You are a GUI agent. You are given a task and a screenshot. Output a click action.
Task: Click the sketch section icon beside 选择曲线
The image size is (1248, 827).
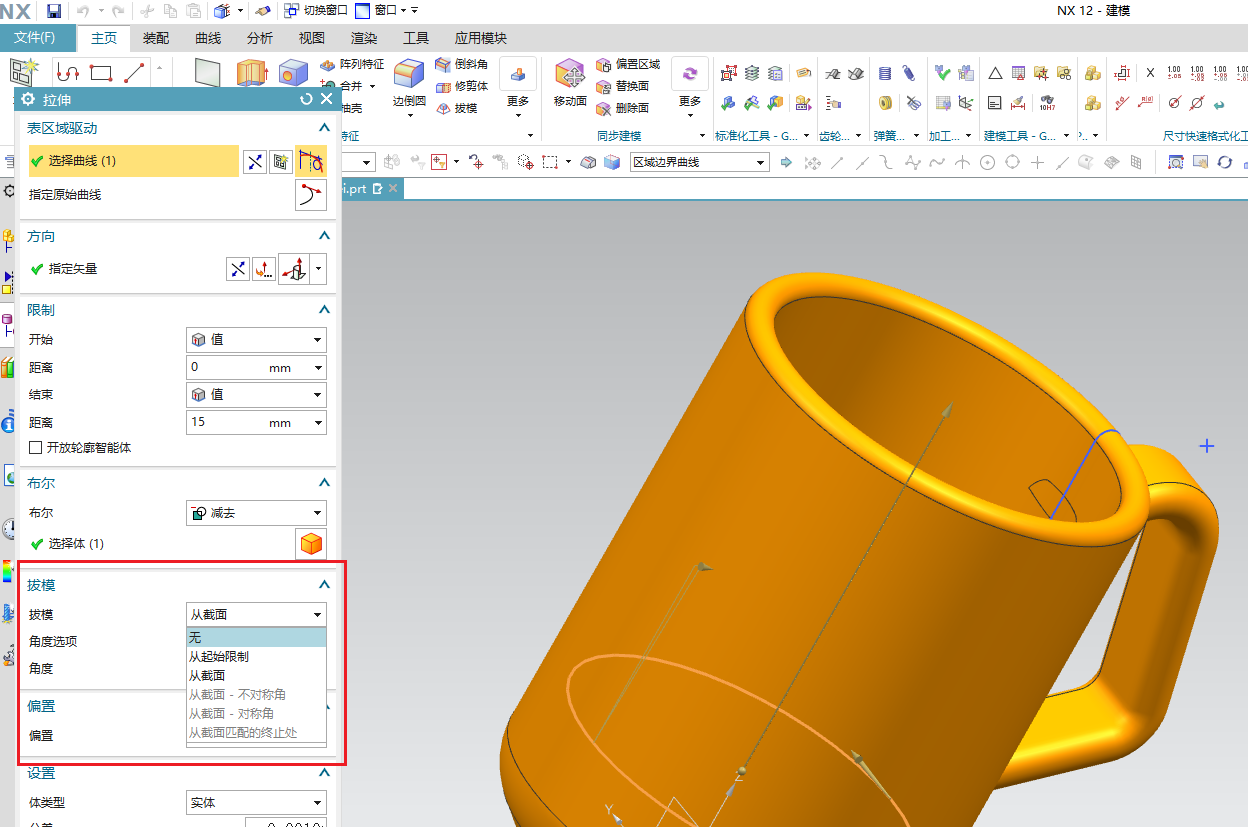click(282, 161)
